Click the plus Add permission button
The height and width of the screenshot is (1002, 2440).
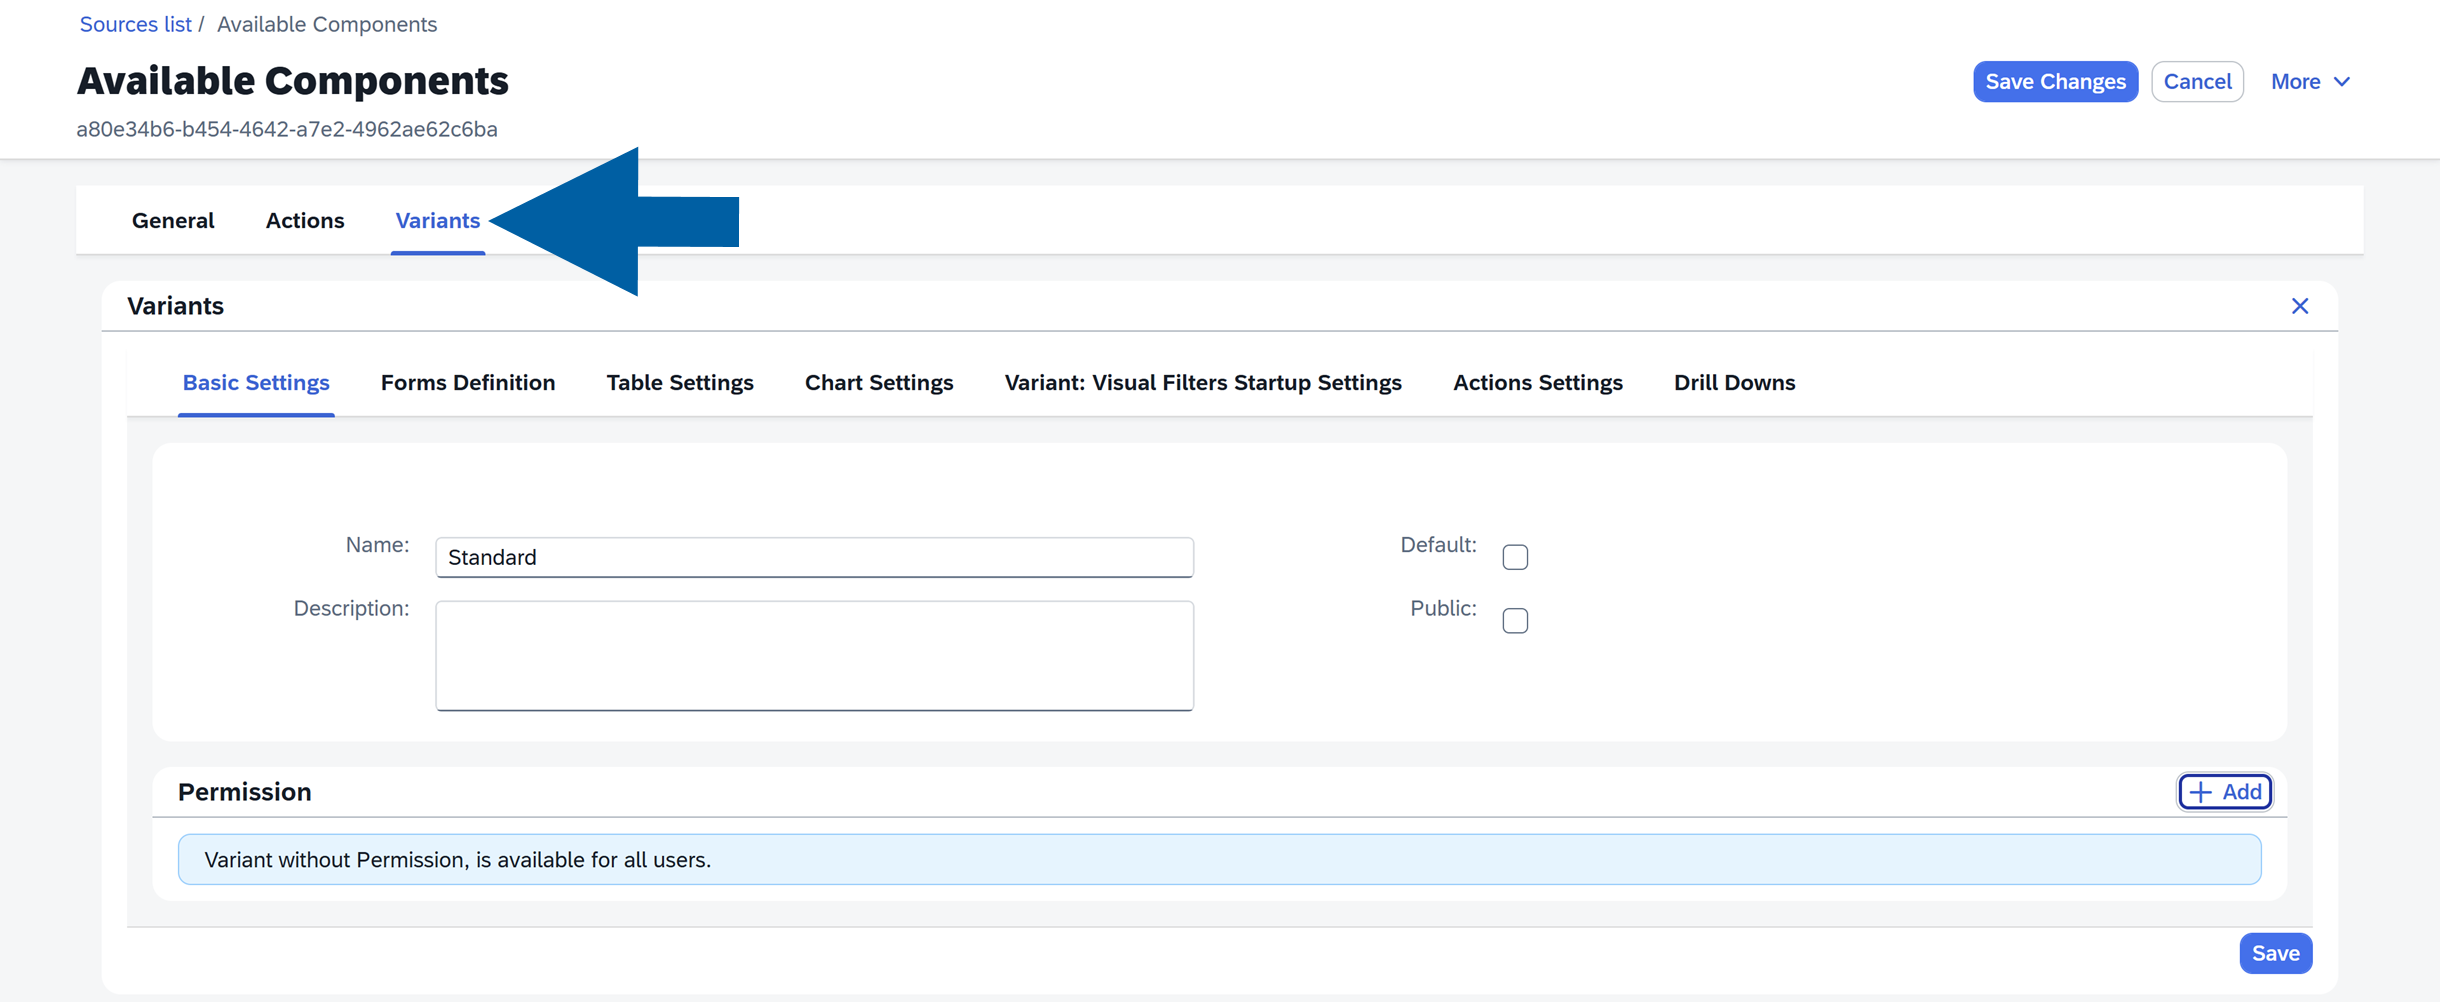click(x=2224, y=792)
